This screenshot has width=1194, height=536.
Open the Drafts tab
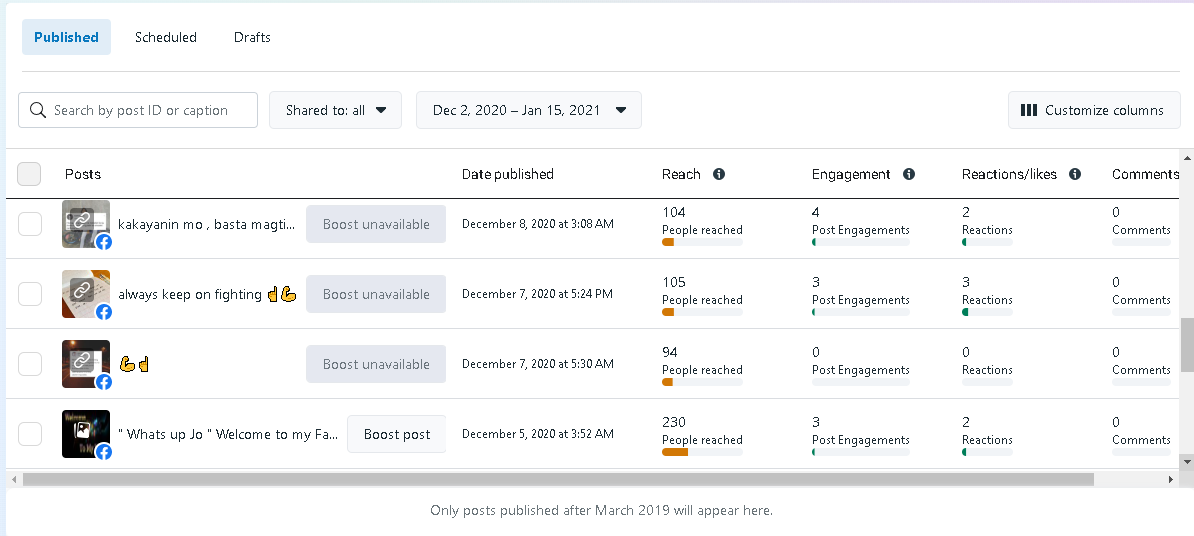[252, 37]
